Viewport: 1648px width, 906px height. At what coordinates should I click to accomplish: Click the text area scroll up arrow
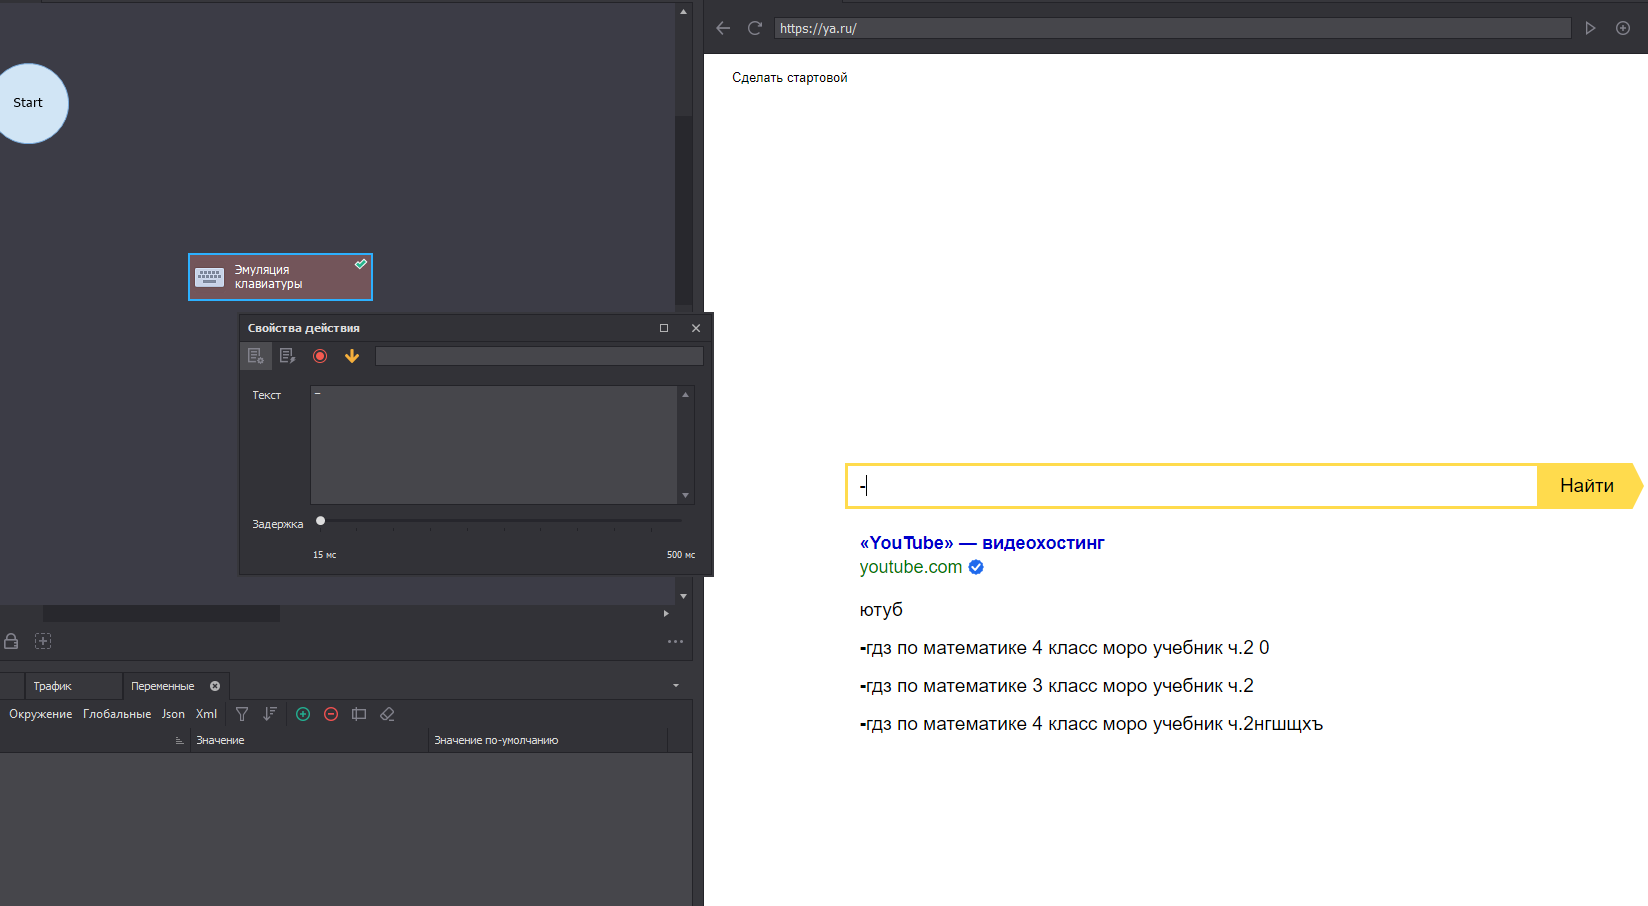(x=685, y=394)
